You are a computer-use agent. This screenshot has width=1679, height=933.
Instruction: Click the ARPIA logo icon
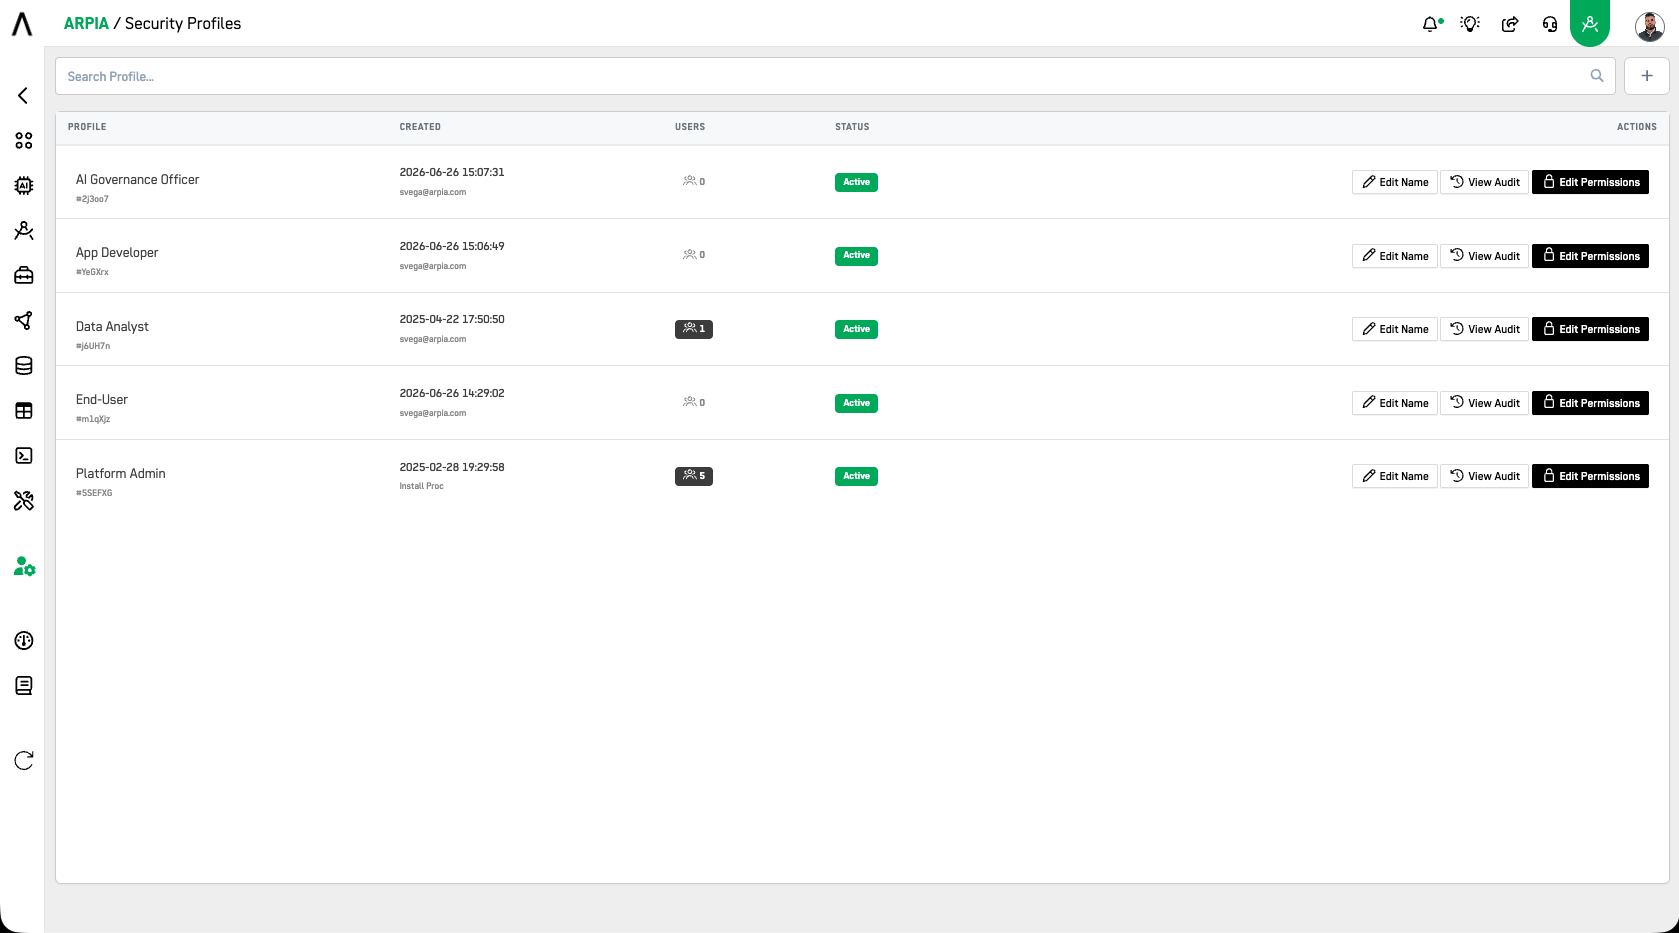pyautogui.click(x=22, y=23)
